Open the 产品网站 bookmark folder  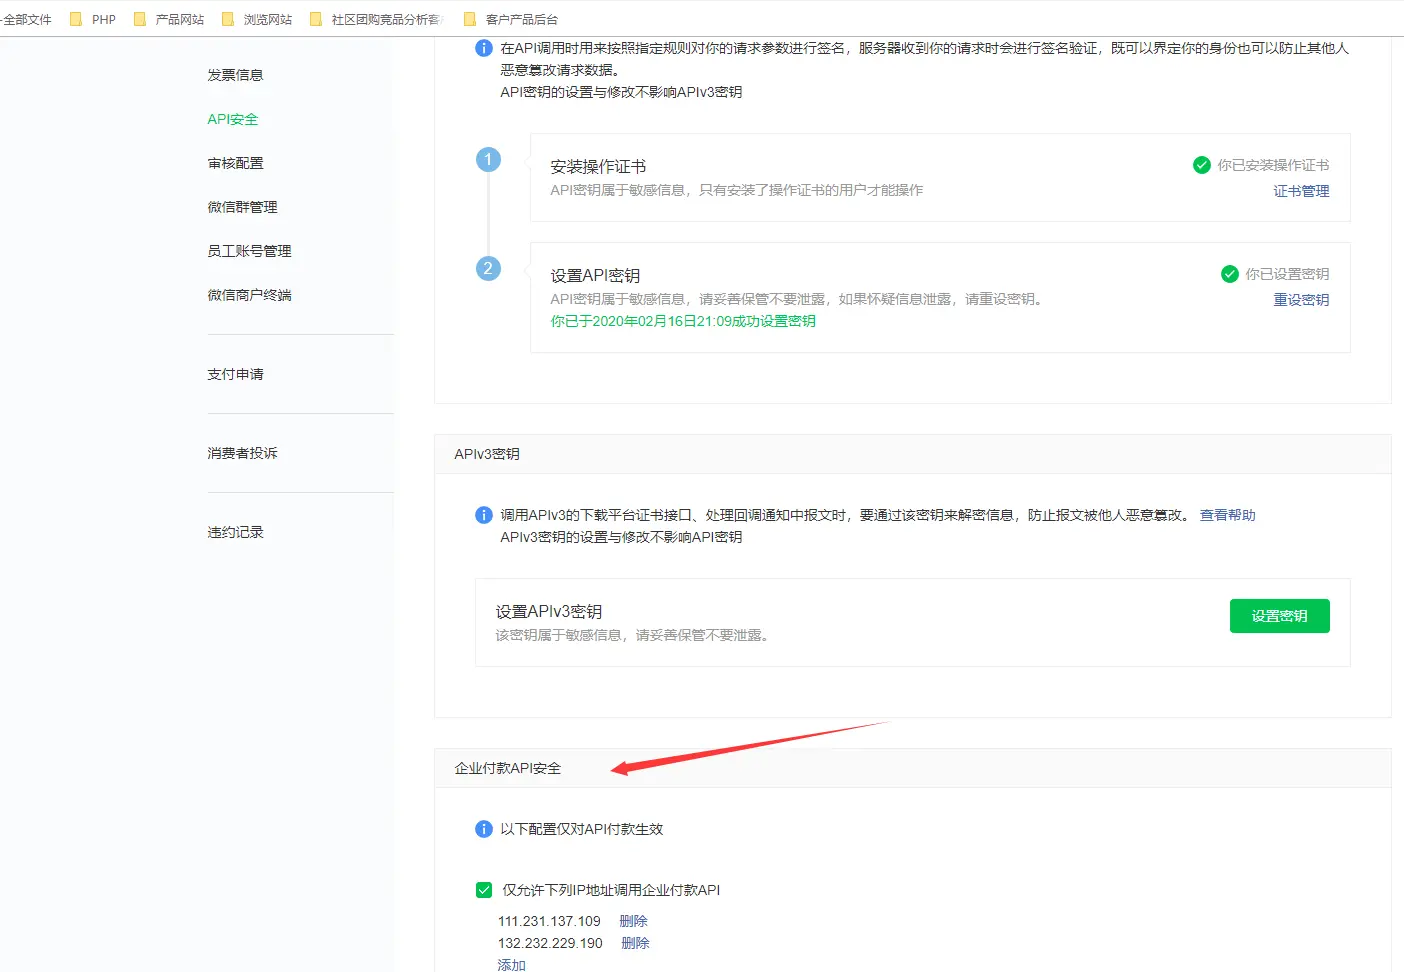click(x=168, y=19)
